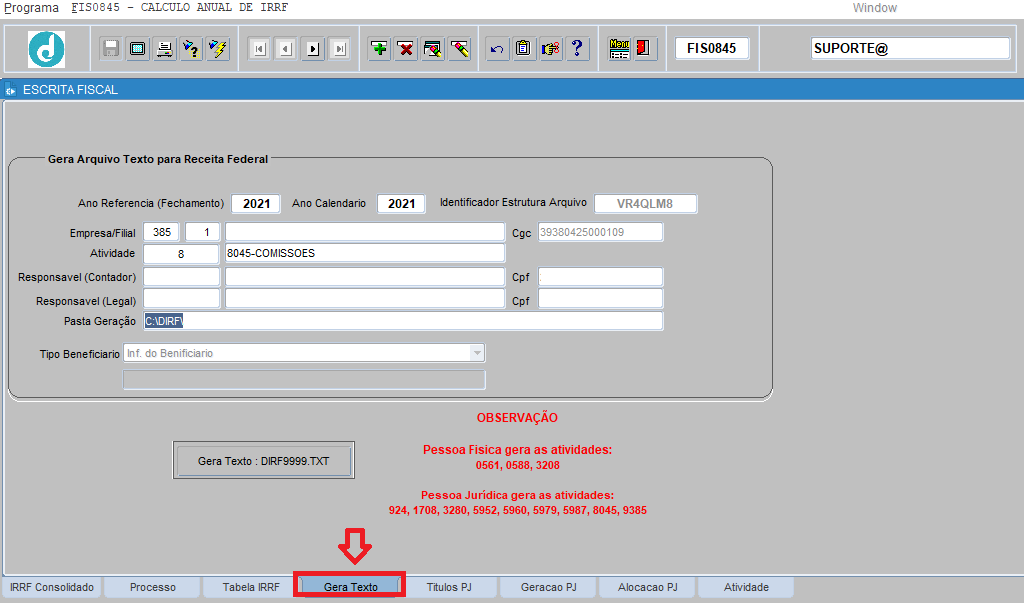Viewport: 1024px width, 603px height.
Task: Click Empresa field with value 385
Action: (x=161, y=232)
